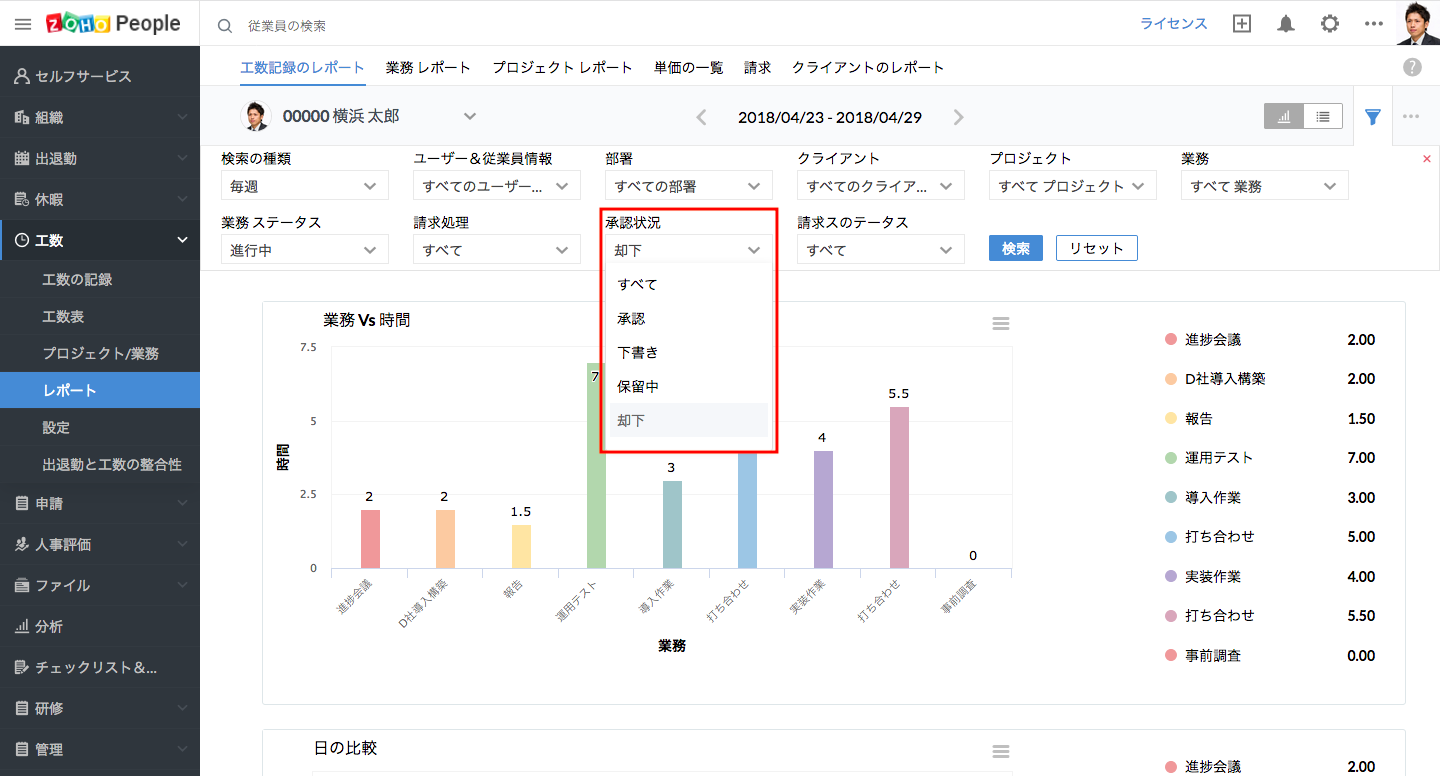This screenshot has height=776, width=1440.
Task: Toggle the filter funnel icon
Action: click(x=1373, y=117)
